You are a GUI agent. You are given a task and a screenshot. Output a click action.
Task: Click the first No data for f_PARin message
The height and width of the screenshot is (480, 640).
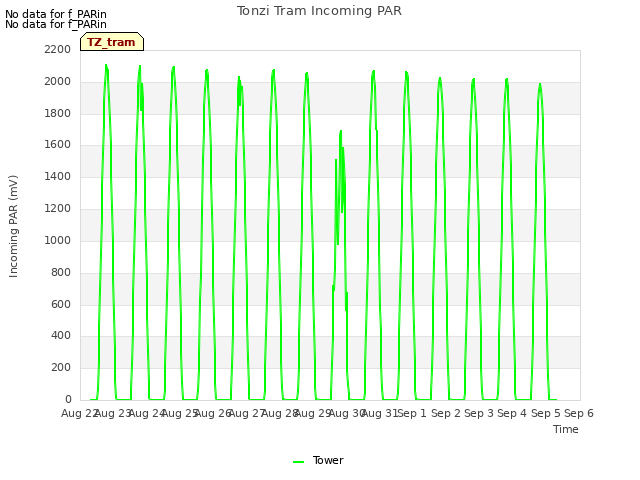click(56, 14)
